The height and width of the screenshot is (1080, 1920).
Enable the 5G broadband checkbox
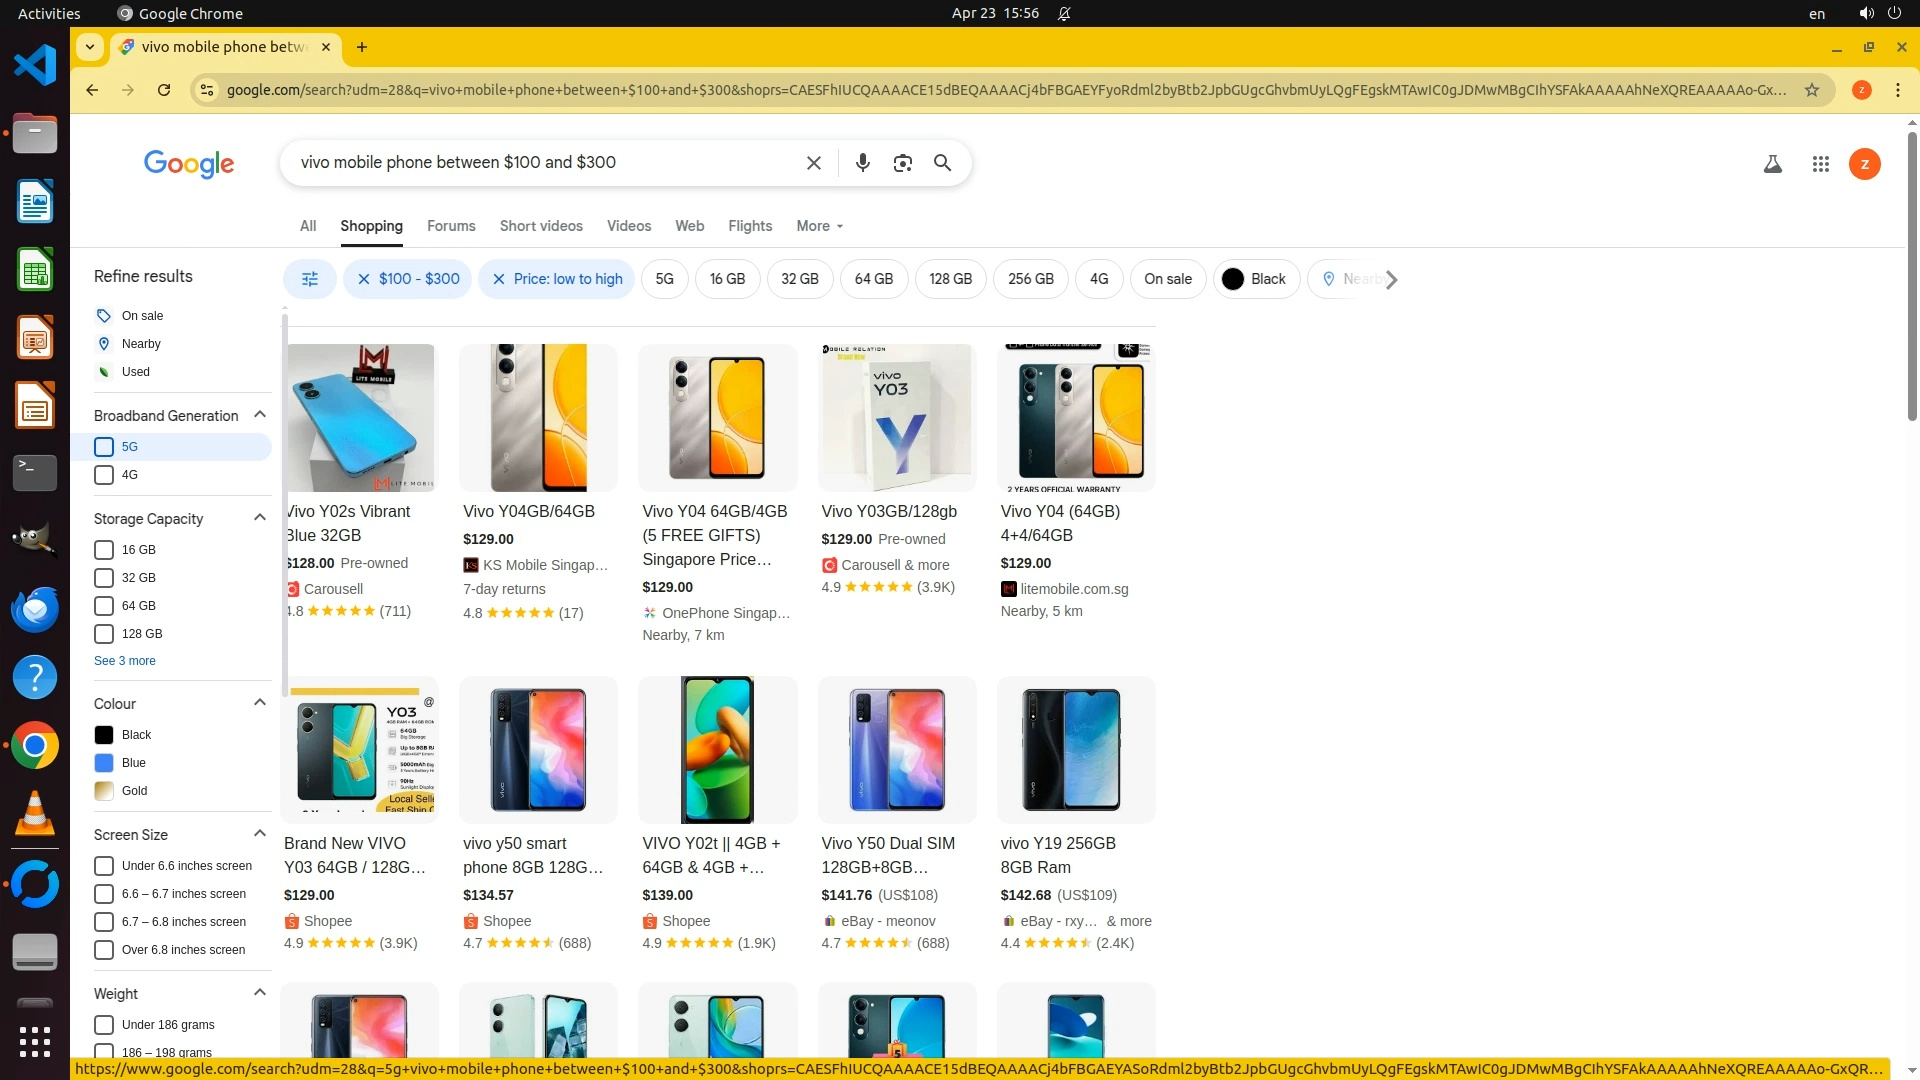pos(104,447)
